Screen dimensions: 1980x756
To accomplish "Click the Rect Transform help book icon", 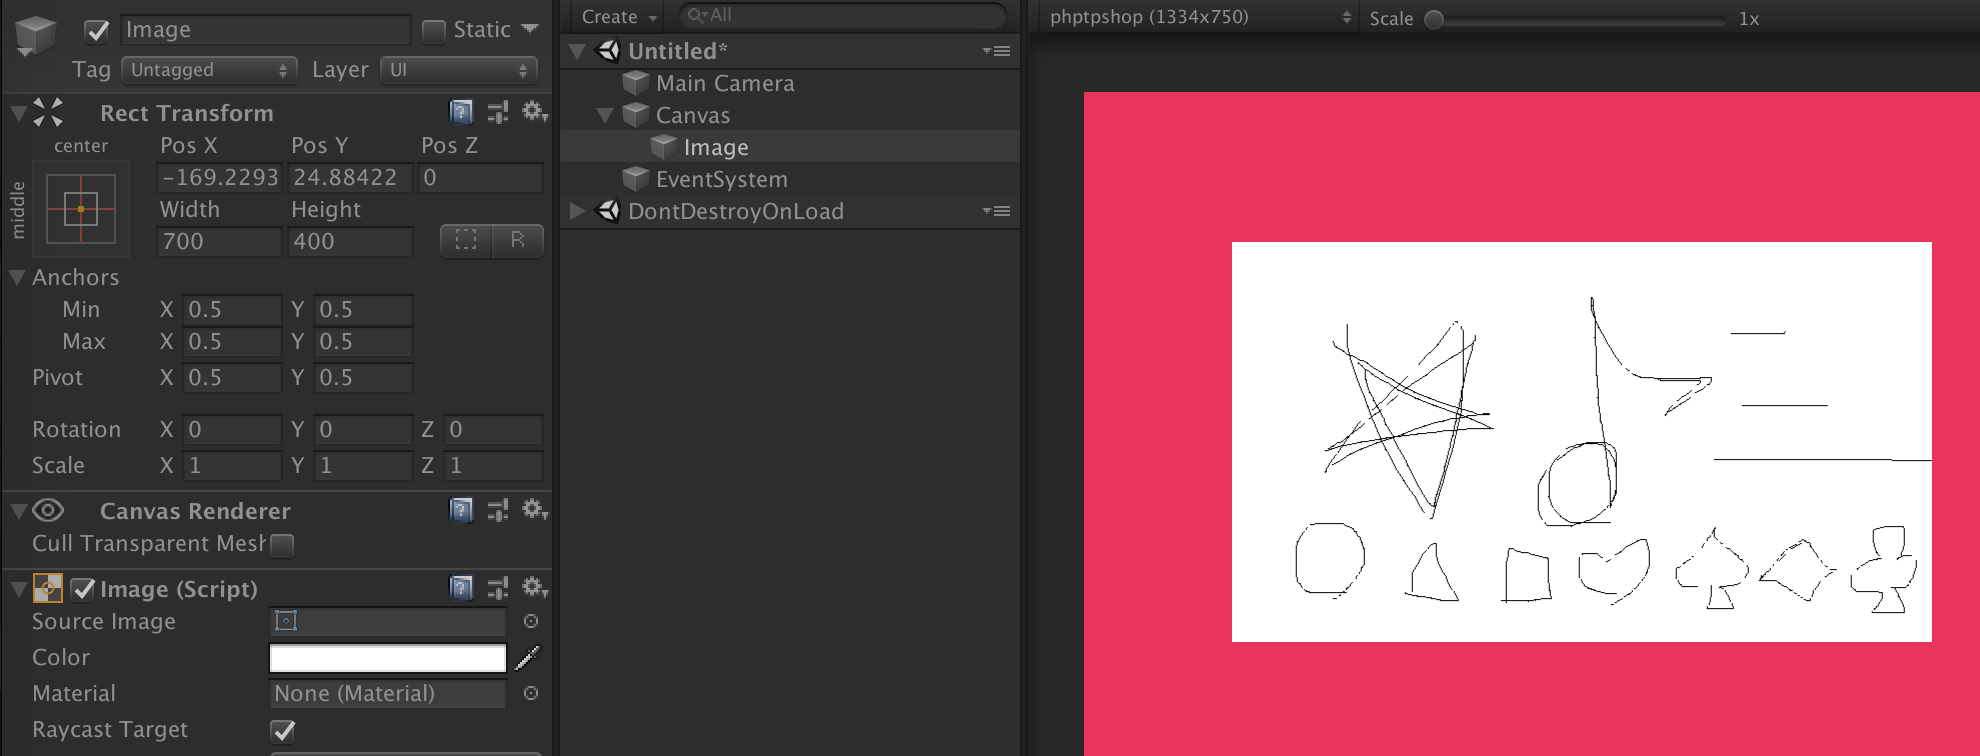I will click(461, 112).
